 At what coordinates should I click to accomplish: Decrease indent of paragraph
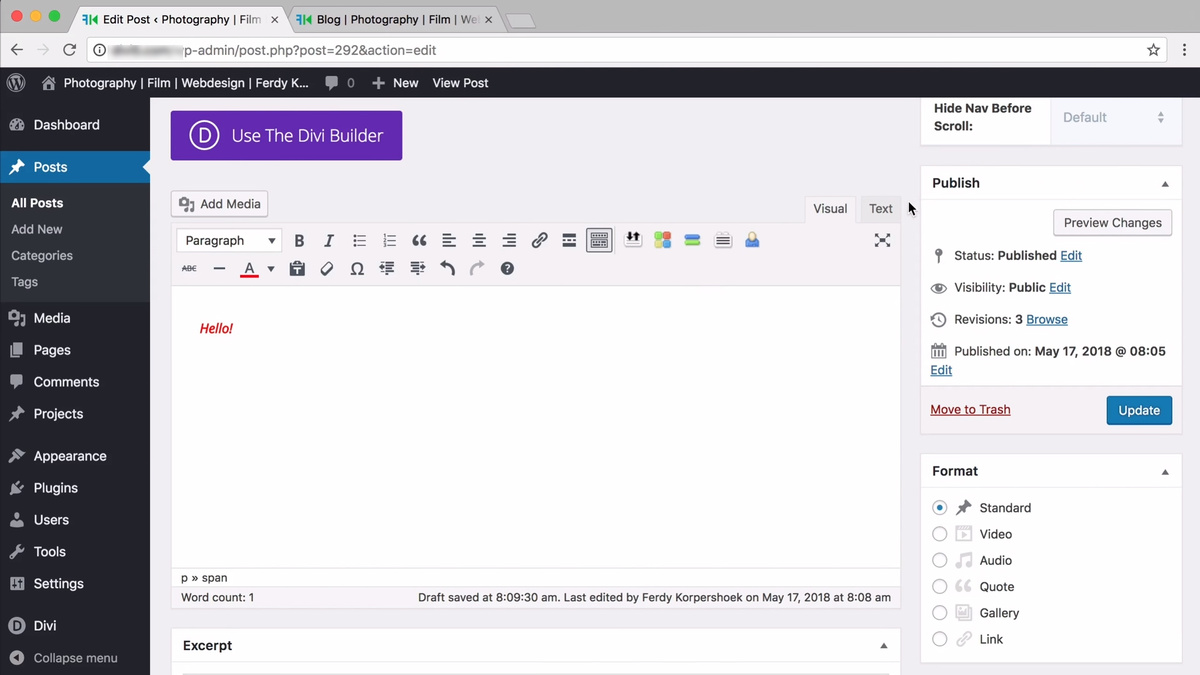click(x=387, y=269)
